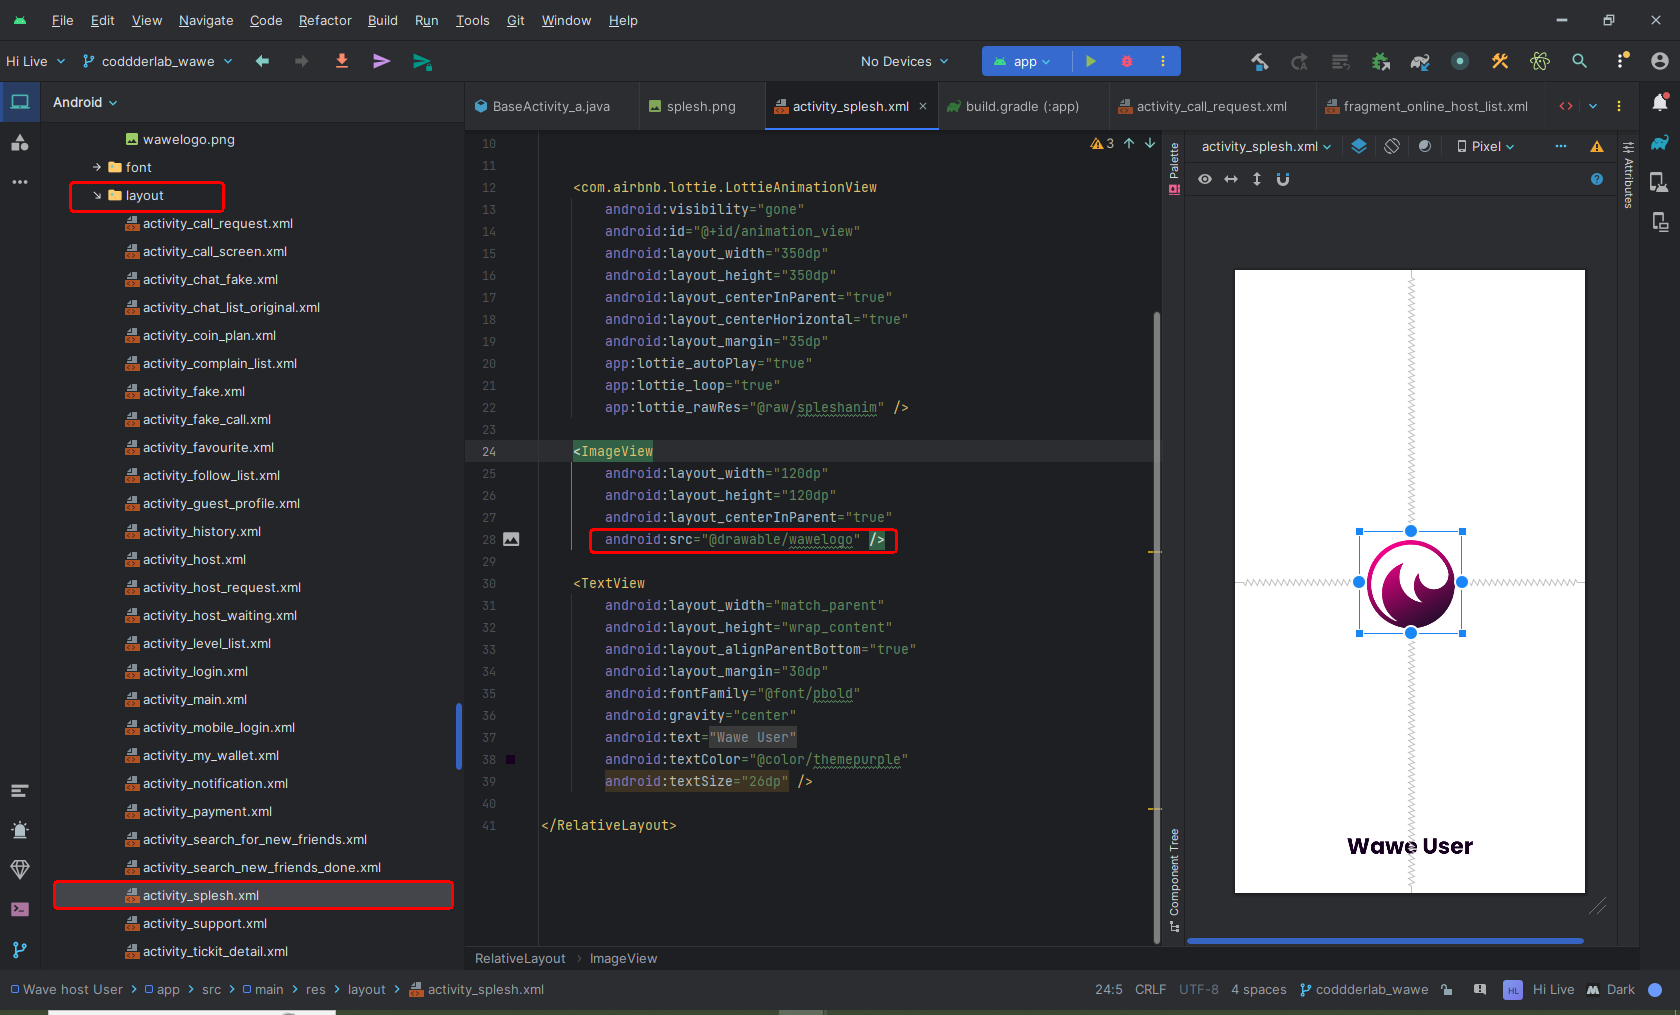Image resolution: width=1680 pixels, height=1015 pixels.
Task: Select activity_main.xml in project tree
Action: tap(195, 699)
